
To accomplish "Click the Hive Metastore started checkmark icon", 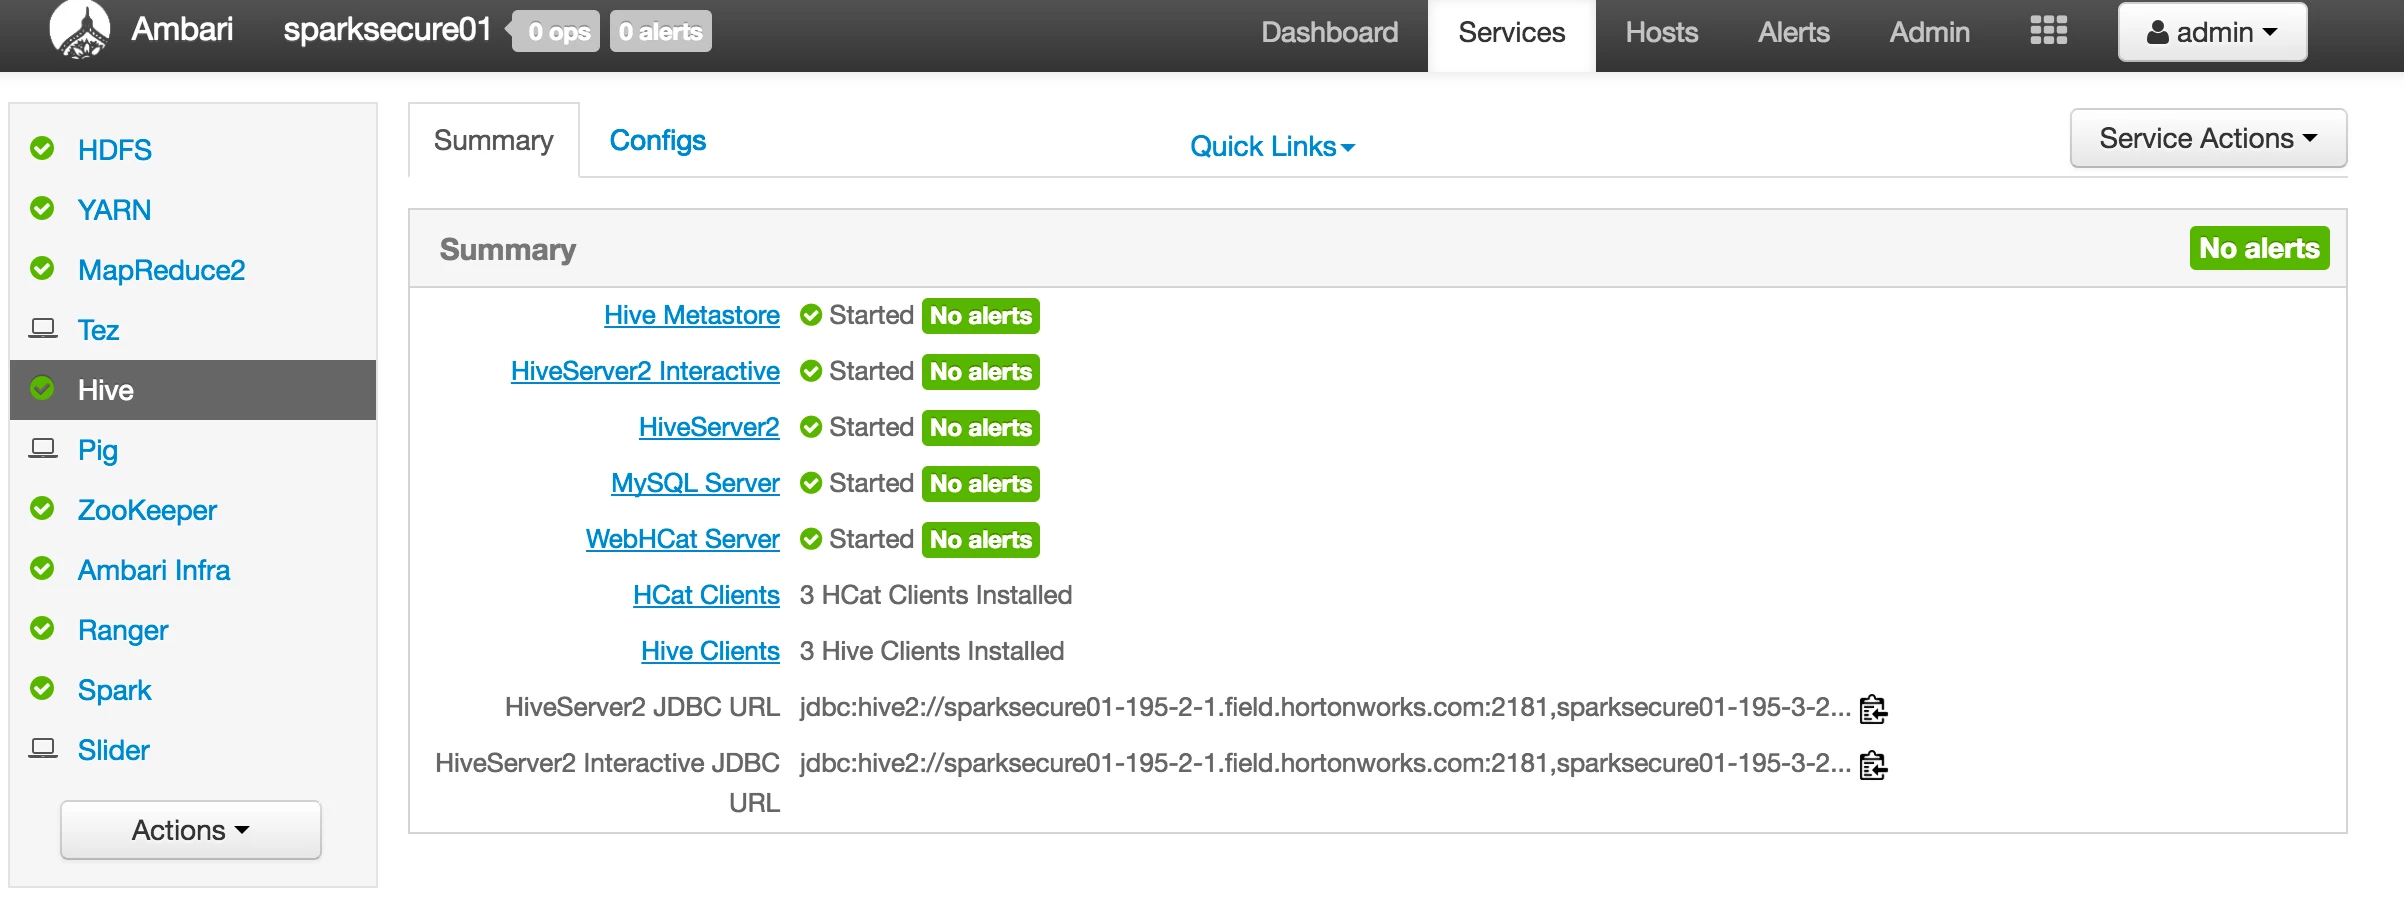I will pos(811,316).
